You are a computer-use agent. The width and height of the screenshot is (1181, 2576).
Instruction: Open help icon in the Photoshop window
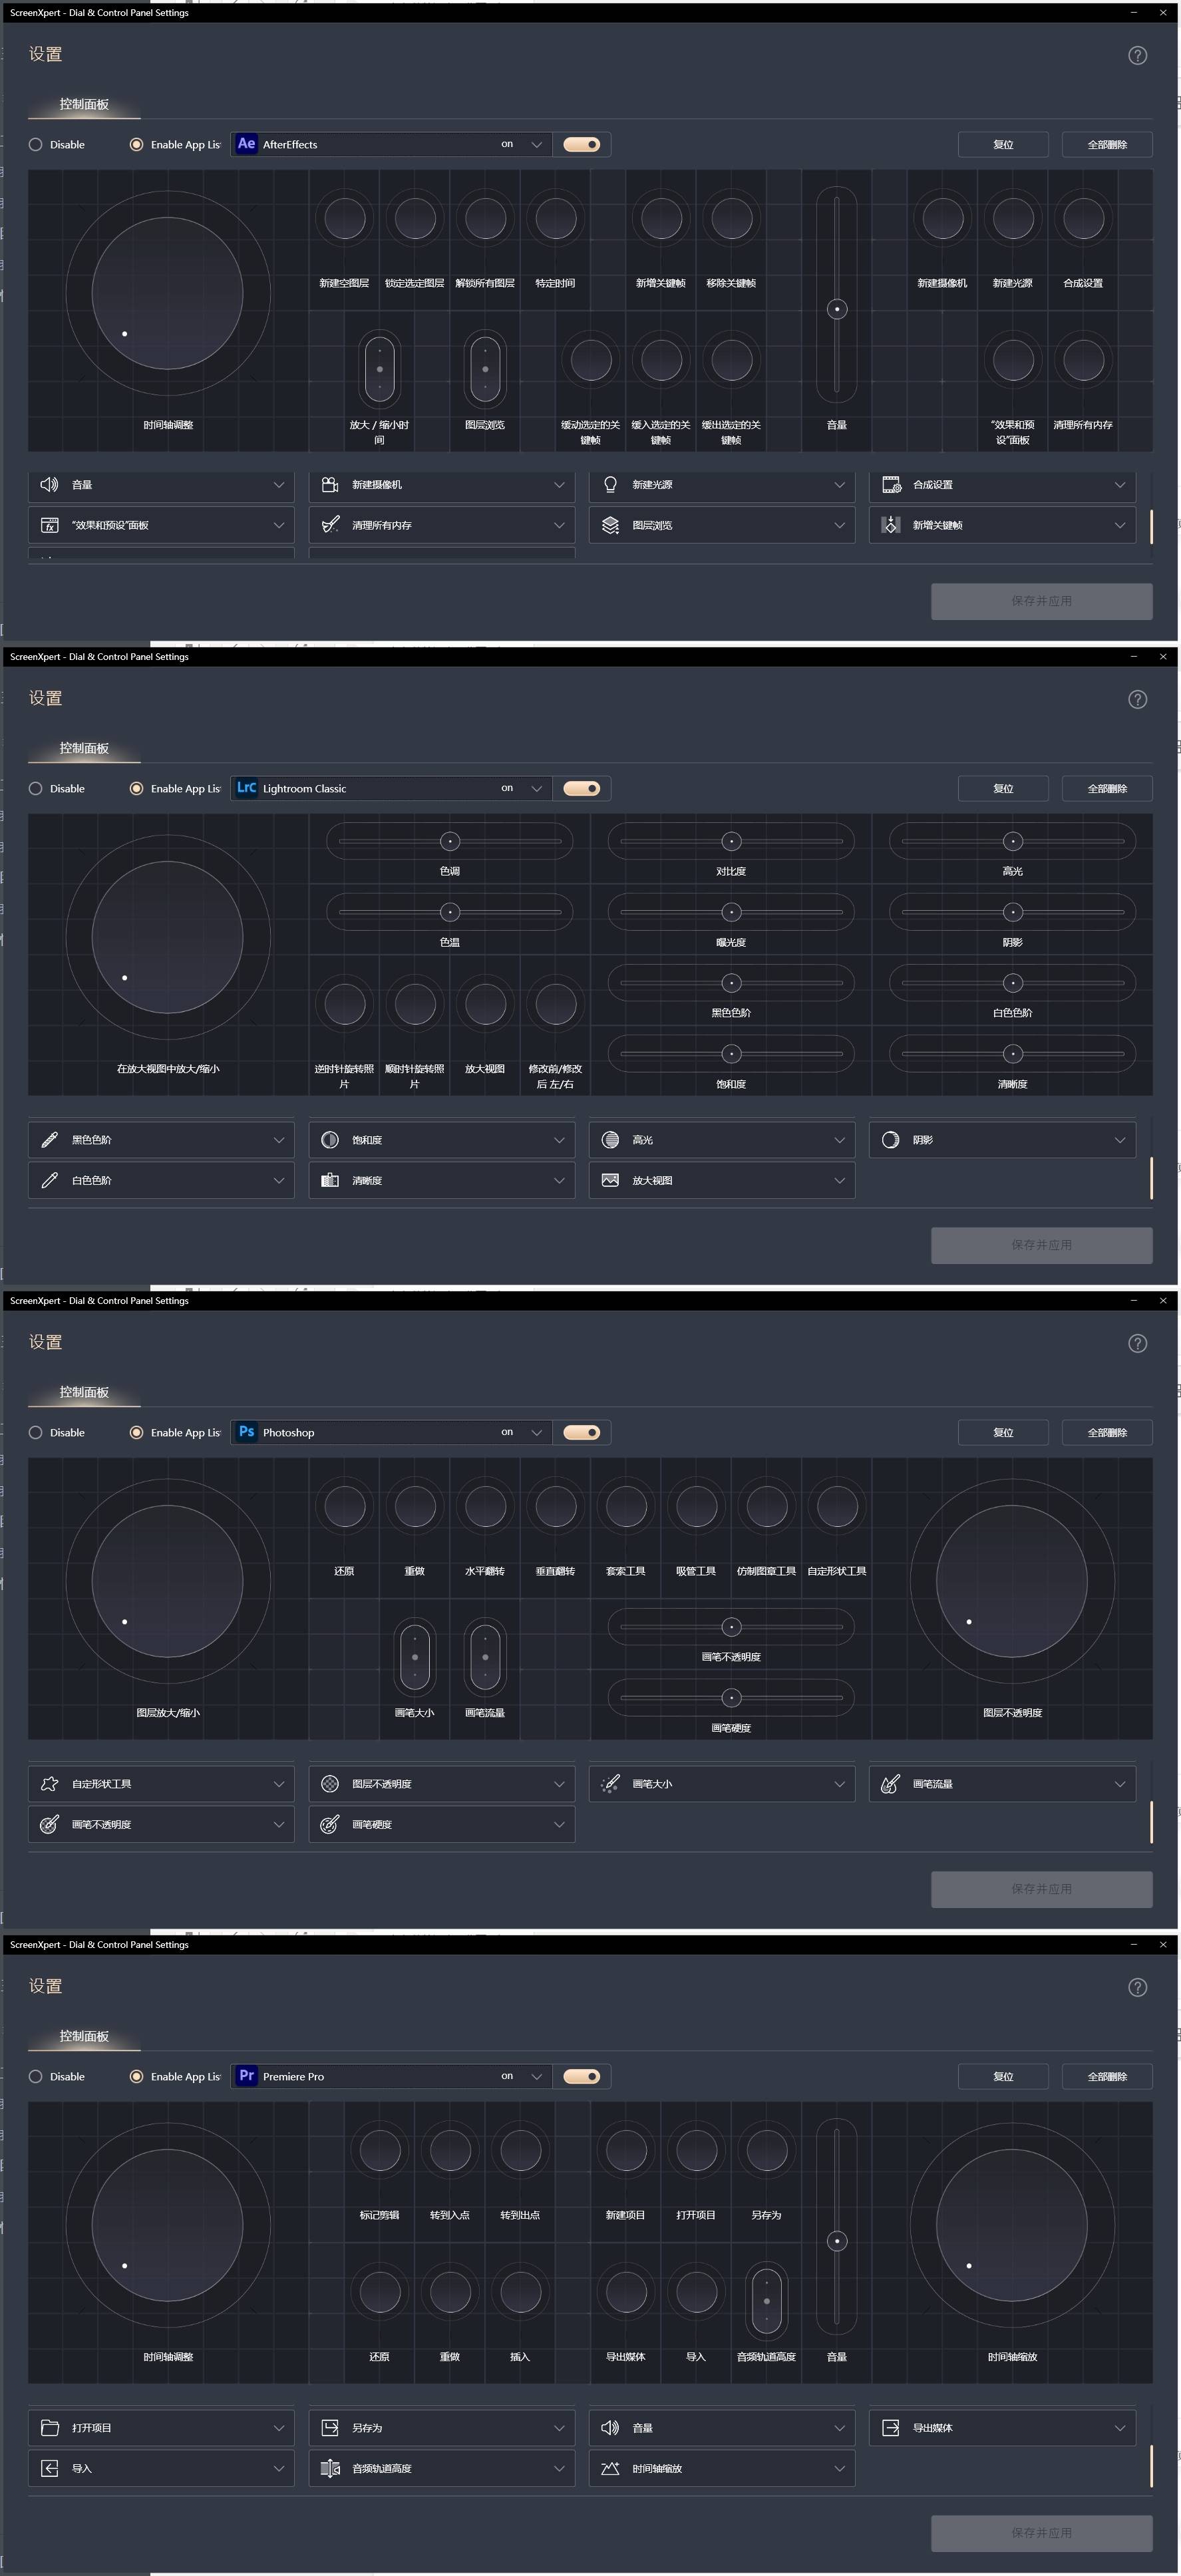click(x=1137, y=1343)
